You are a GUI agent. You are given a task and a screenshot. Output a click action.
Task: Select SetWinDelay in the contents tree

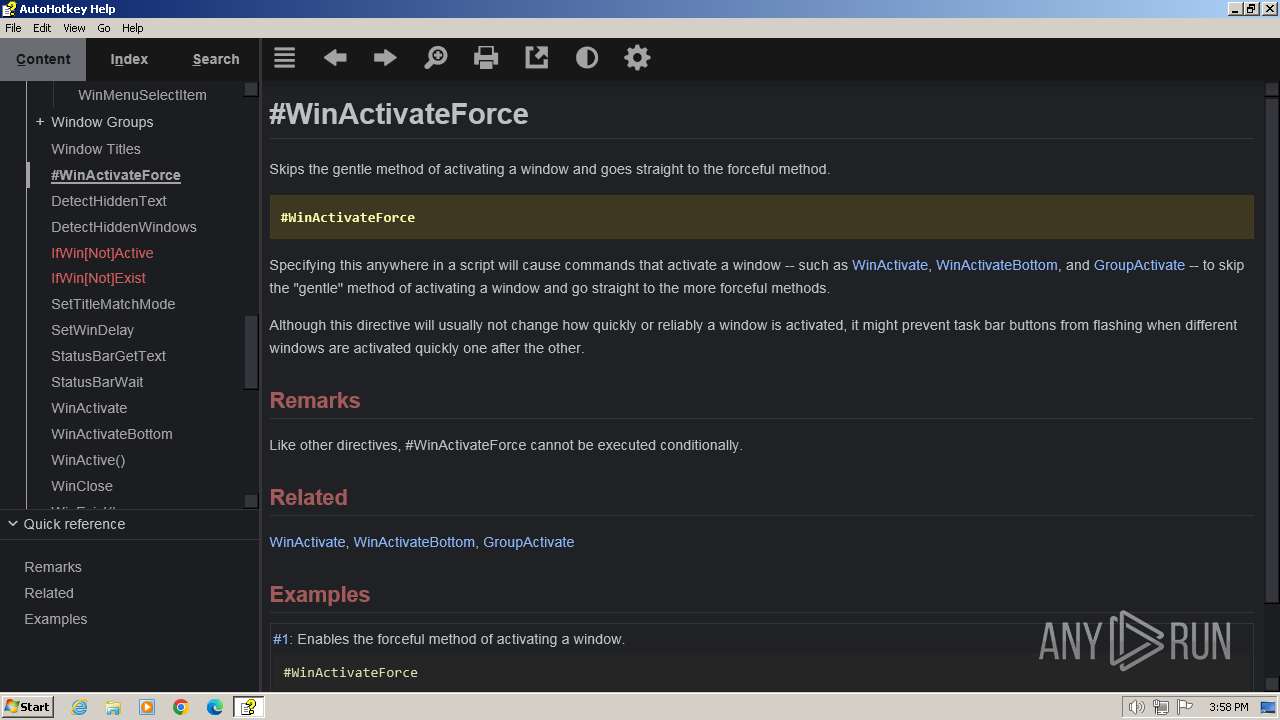pyautogui.click(x=92, y=330)
